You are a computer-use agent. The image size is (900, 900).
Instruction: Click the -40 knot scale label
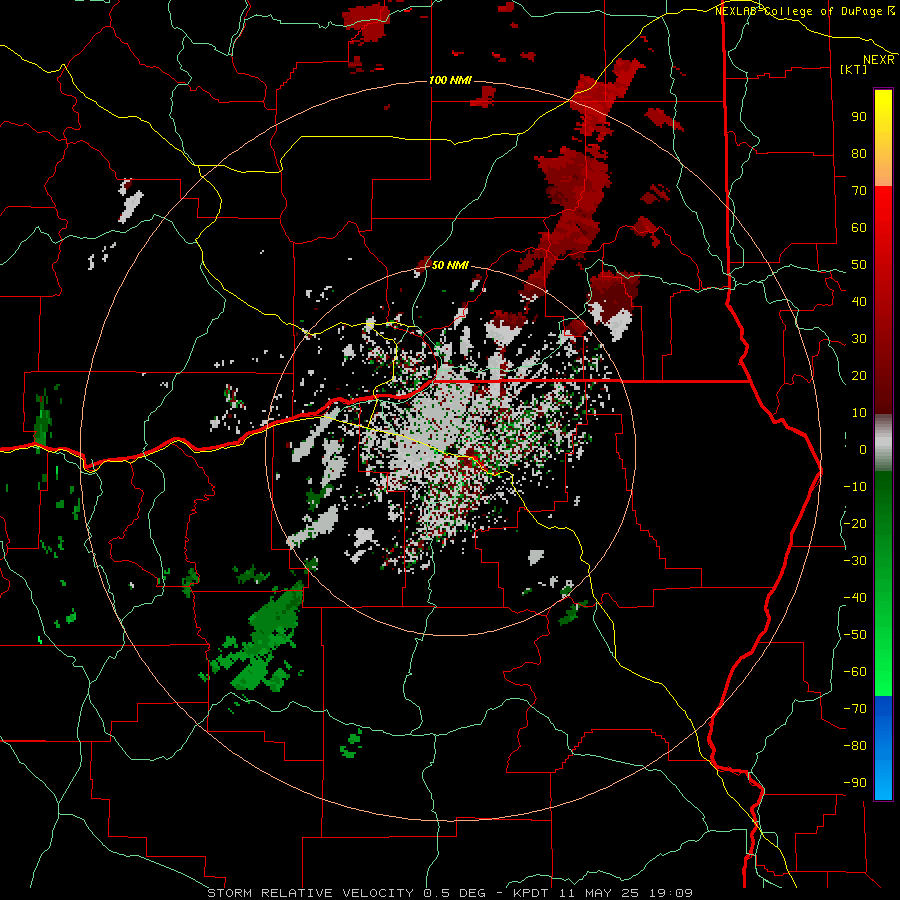tap(855, 598)
